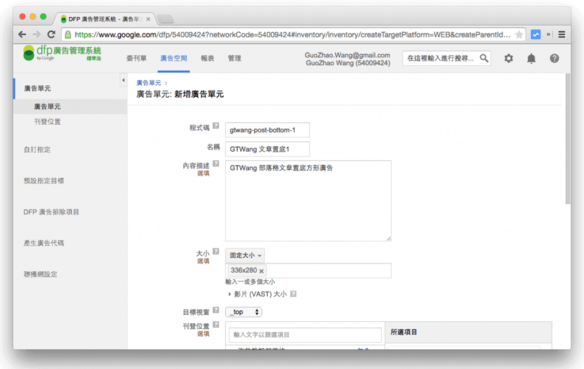584x369 pixels.
Task: Open the settings gear icon
Action: click(x=508, y=58)
